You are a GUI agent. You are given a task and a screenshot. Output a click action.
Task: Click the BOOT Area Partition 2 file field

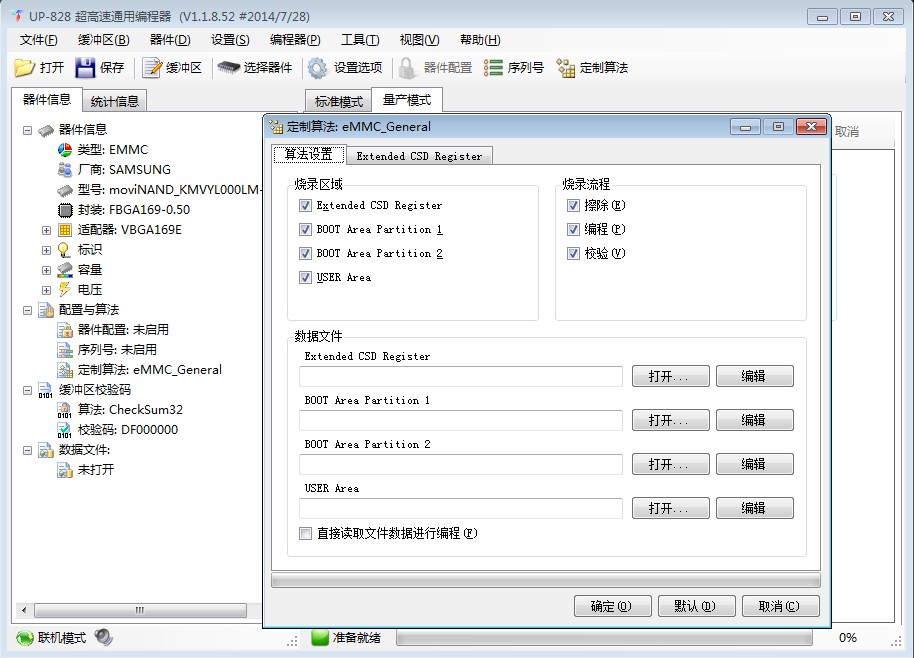coord(460,465)
